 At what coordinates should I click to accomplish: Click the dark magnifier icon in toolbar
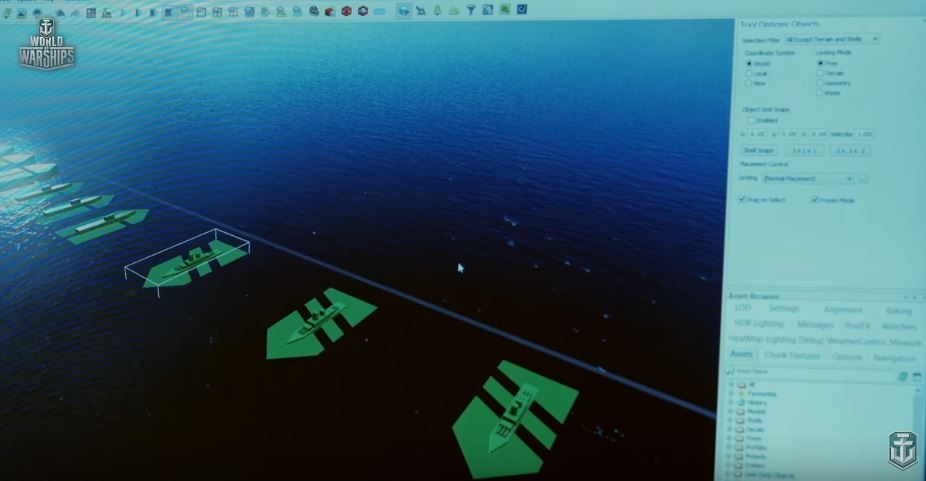(314, 11)
